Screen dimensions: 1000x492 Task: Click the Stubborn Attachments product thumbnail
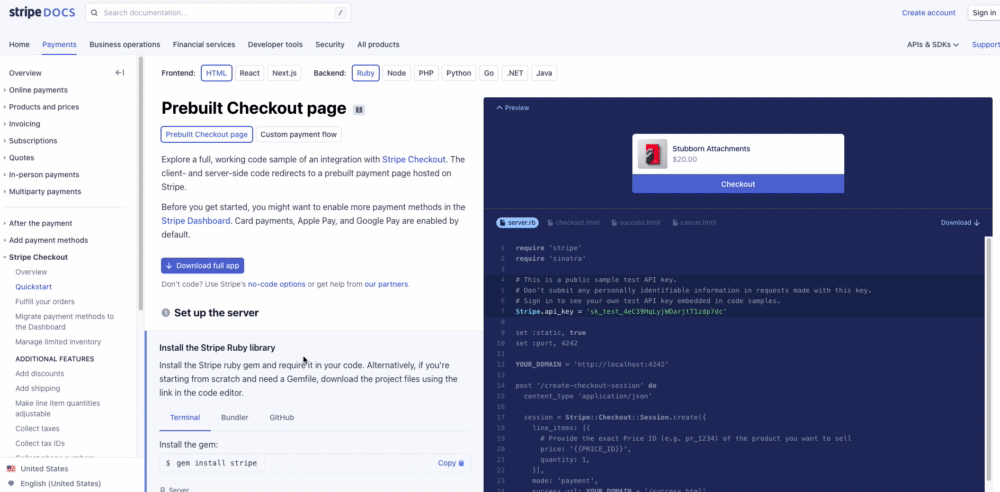click(652, 154)
